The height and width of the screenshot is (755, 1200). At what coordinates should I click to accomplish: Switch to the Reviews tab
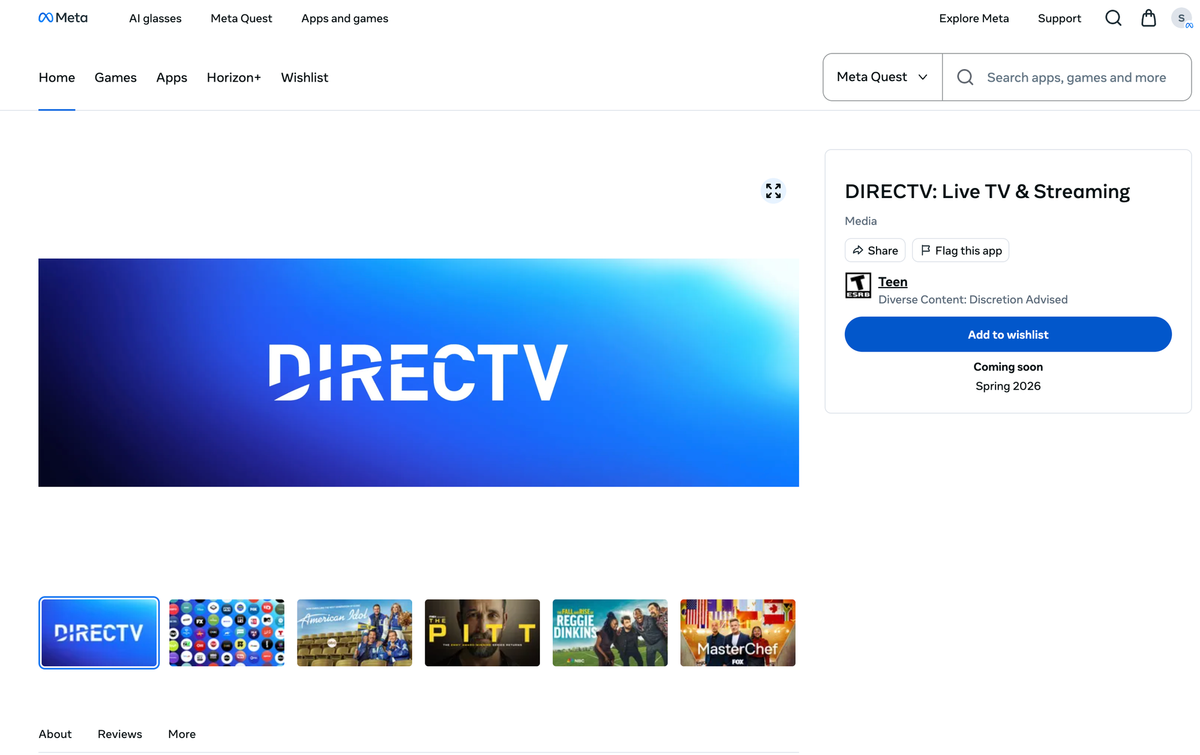pos(119,733)
